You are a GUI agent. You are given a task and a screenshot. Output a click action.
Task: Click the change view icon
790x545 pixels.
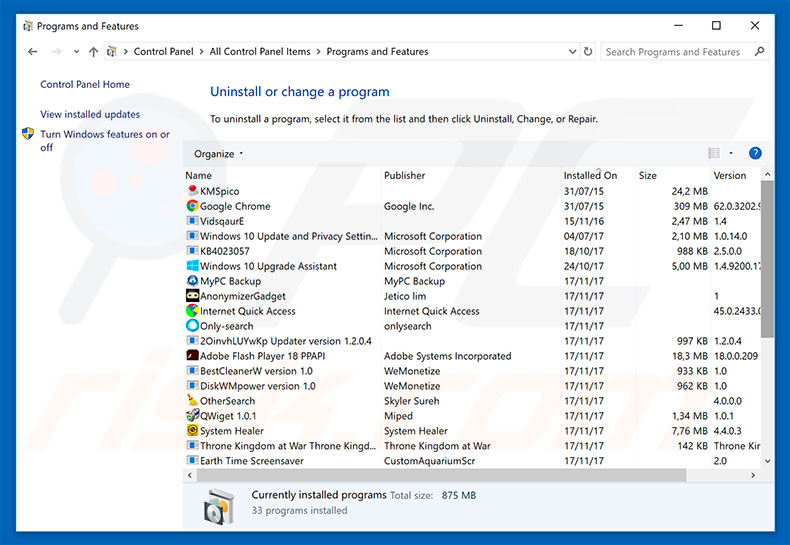point(714,153)
